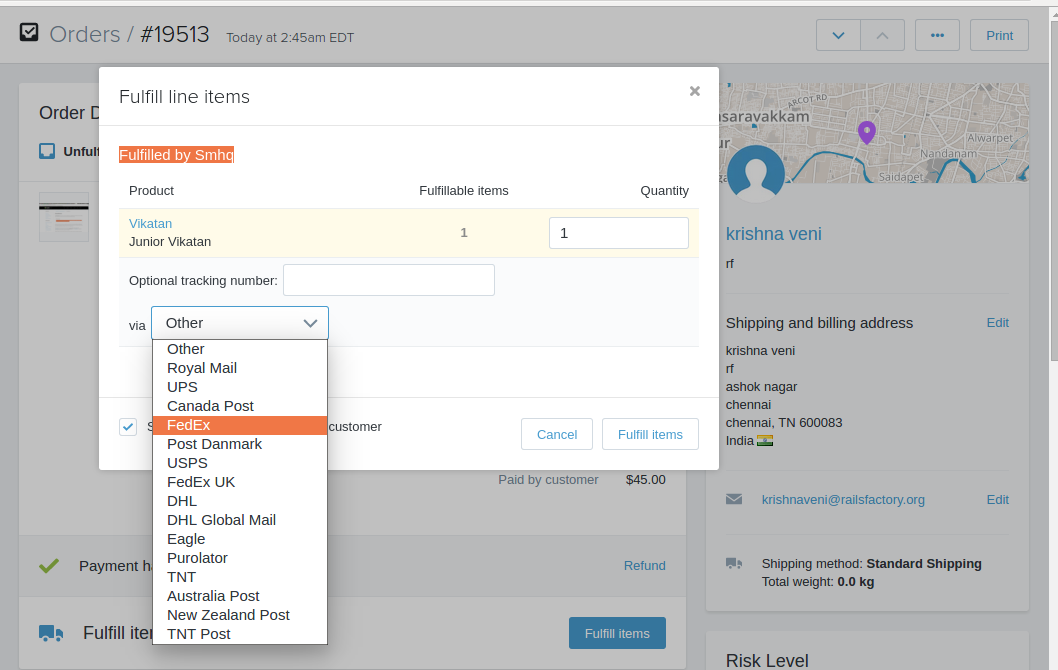Click the purple map location pin
Image resolution: width=1058 pixels, height=670 pixels.
(x=866, y=132)
